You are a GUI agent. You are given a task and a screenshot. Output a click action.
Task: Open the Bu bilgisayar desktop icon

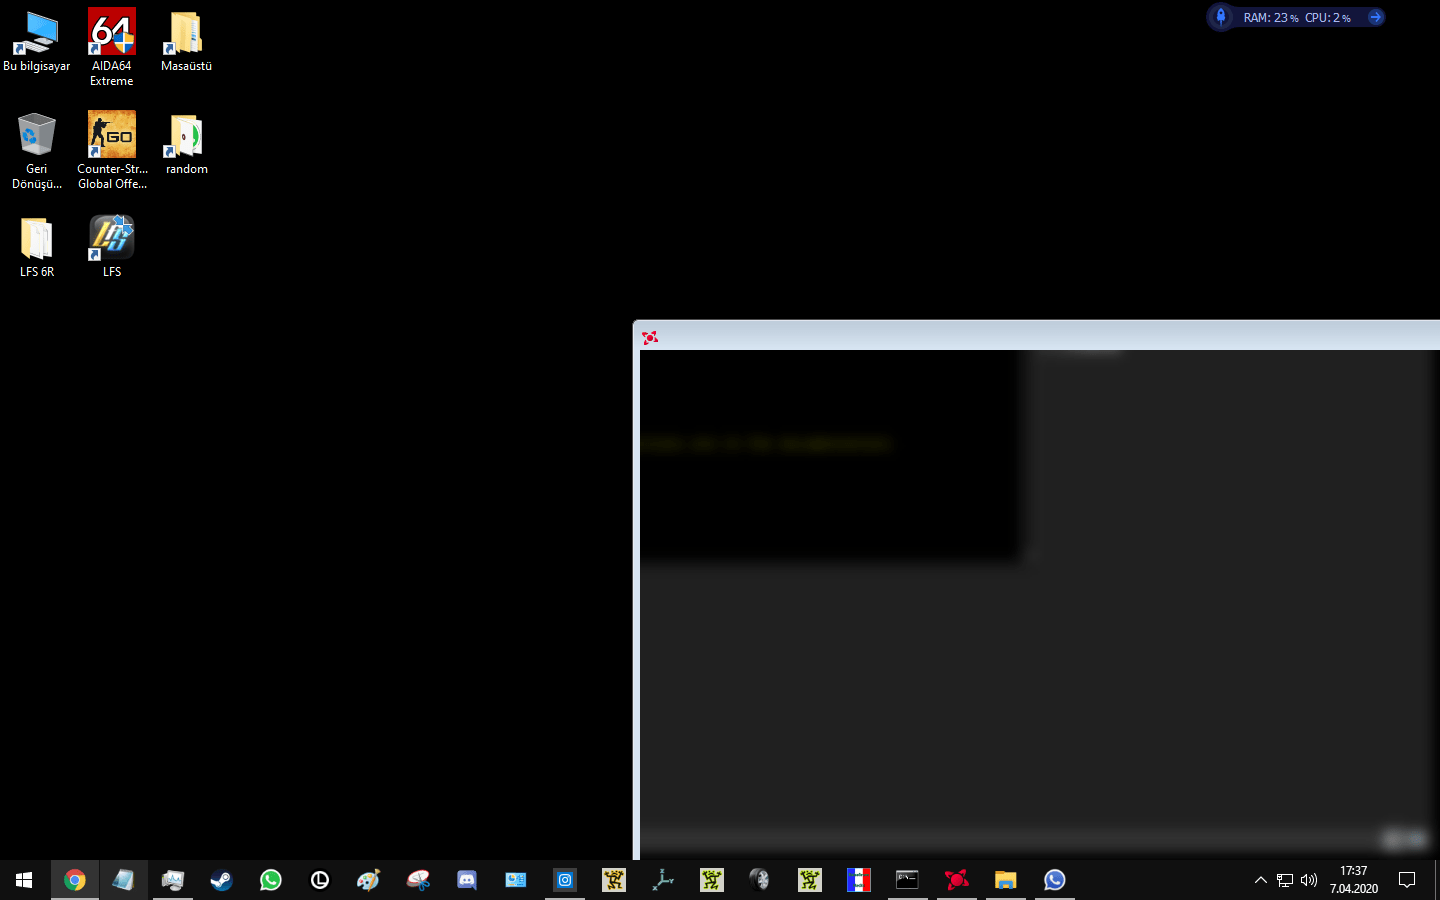(x=37, y=42)
